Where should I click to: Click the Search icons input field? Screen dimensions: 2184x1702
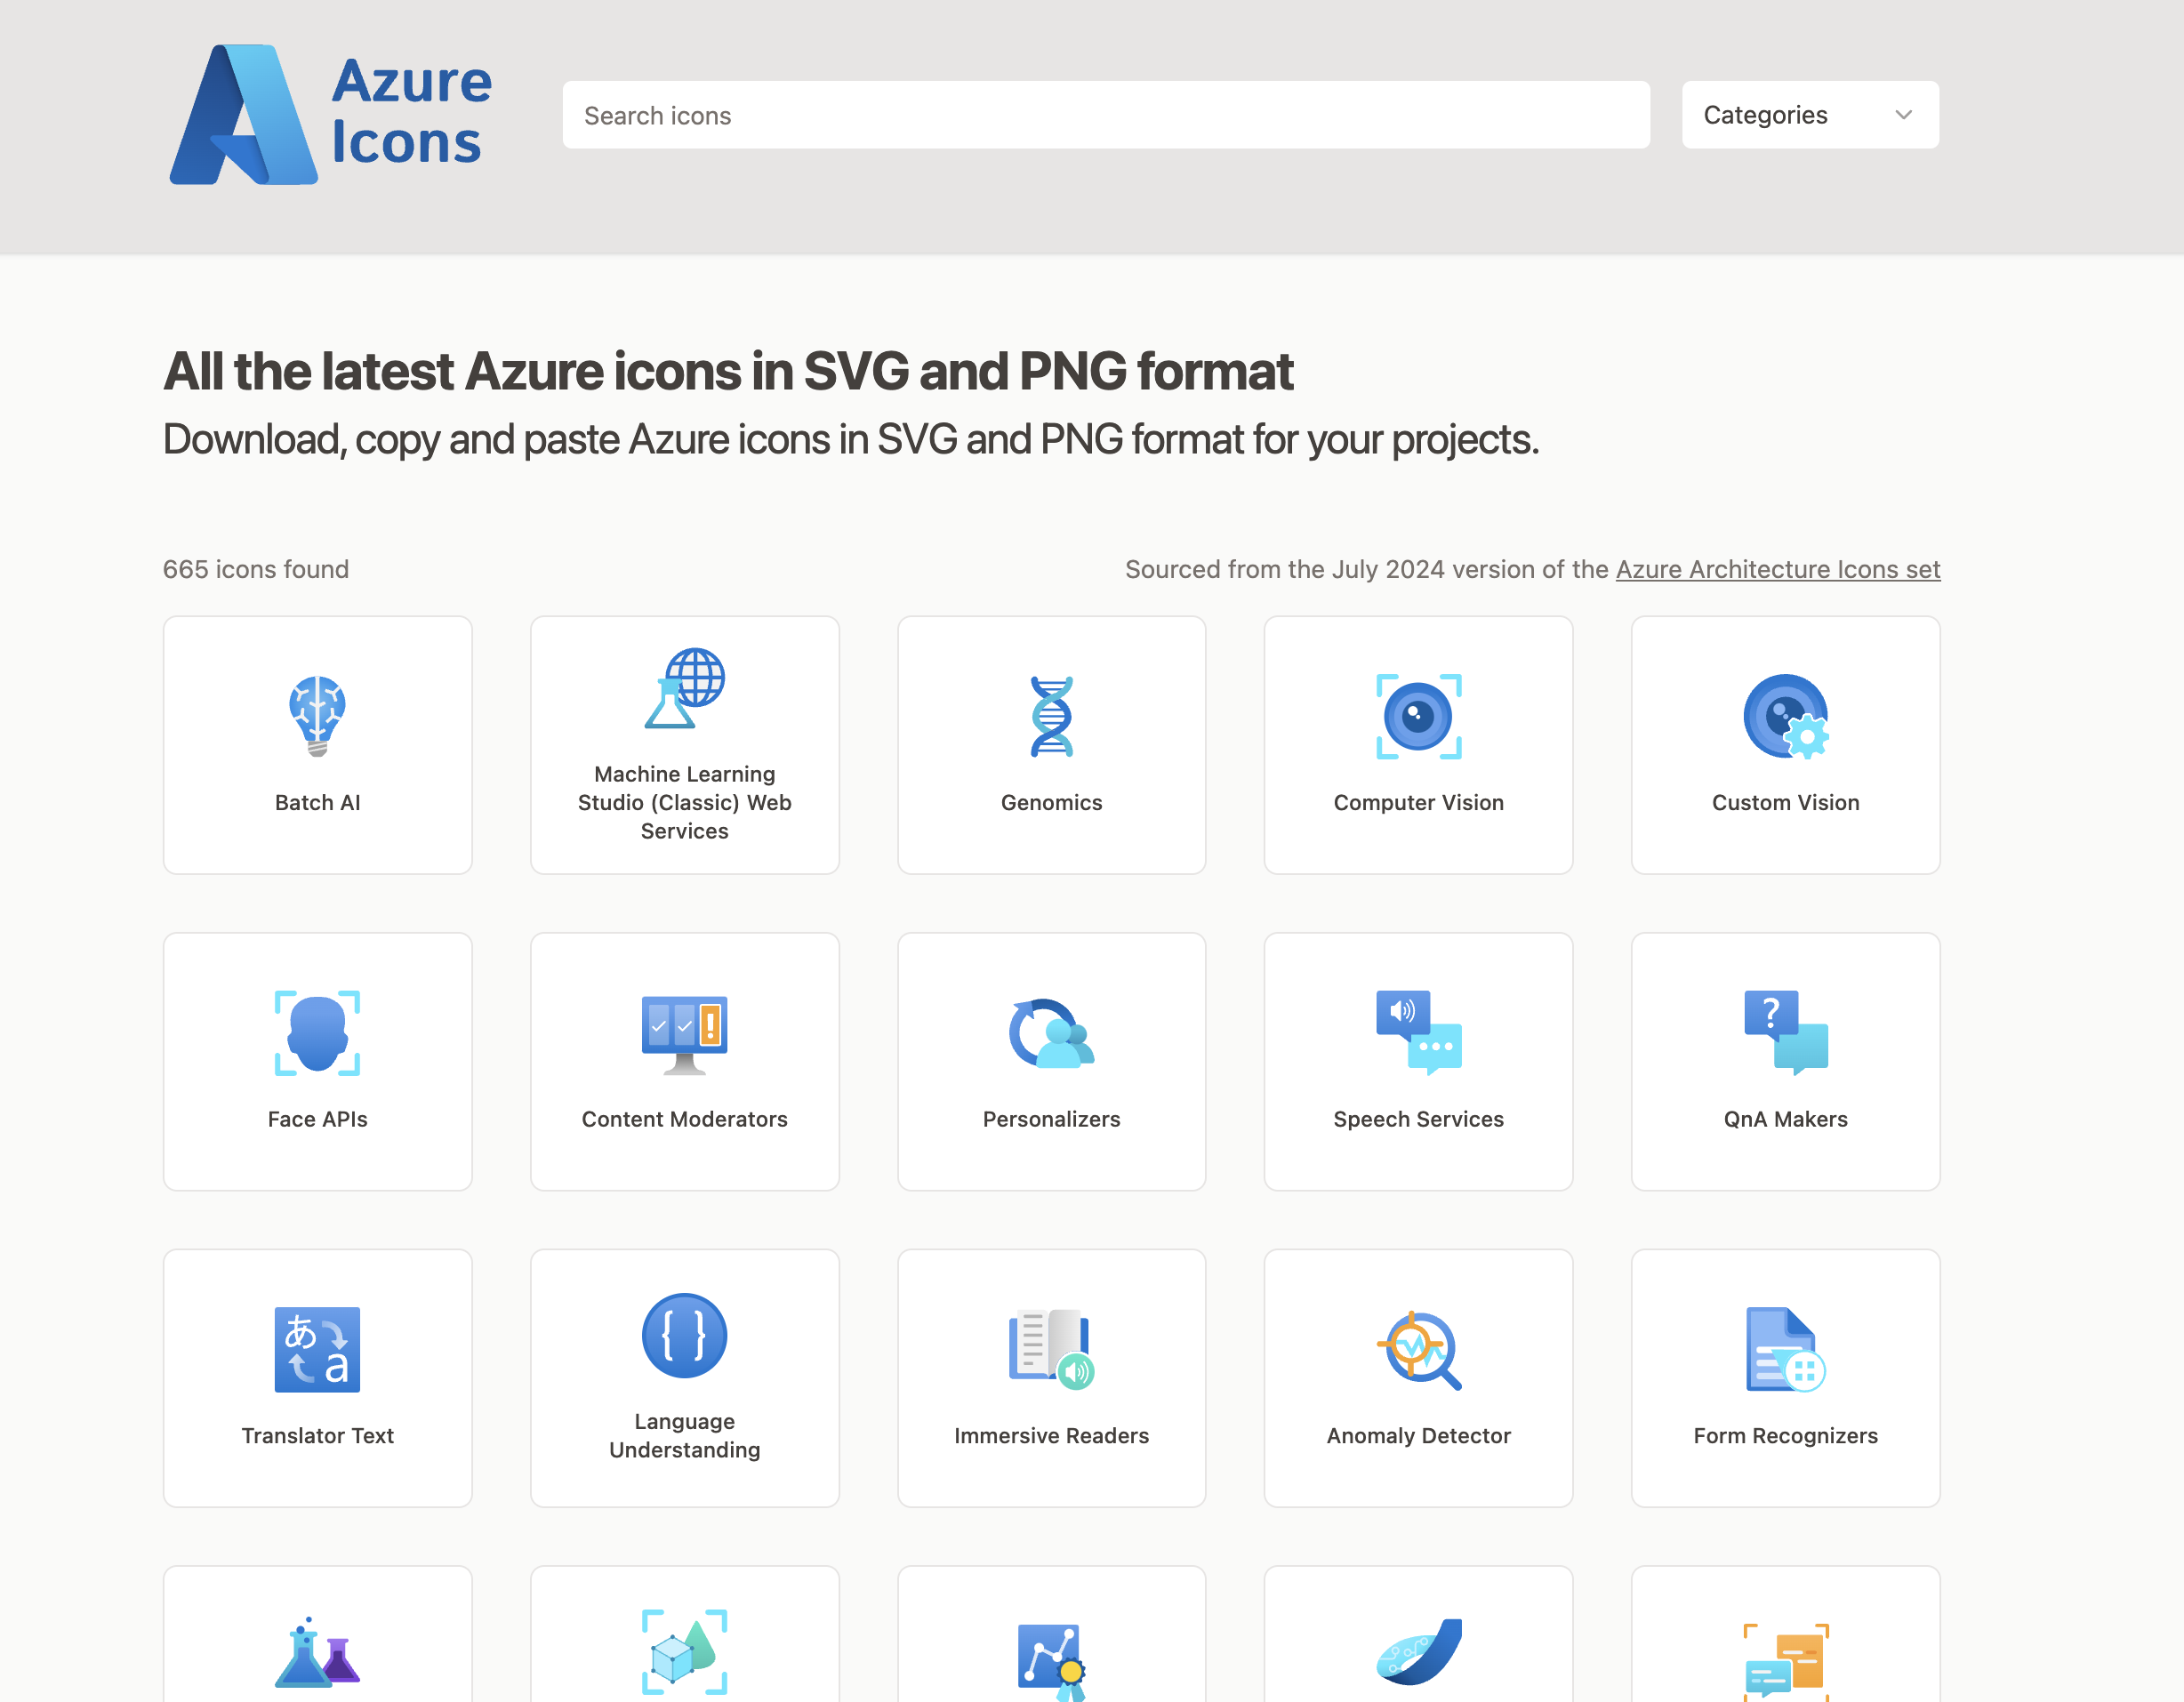1105,115
